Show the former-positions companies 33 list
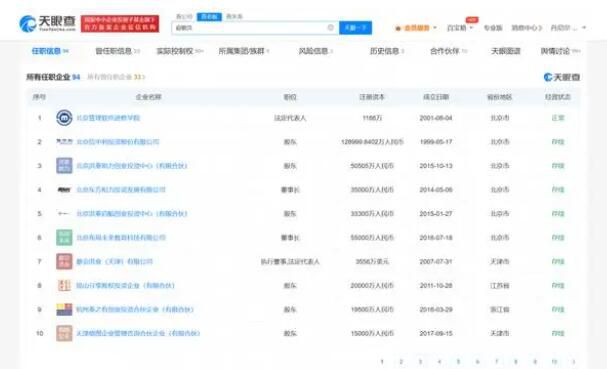Viewport: 607px width, 369px height. click(x=116, y=77)
